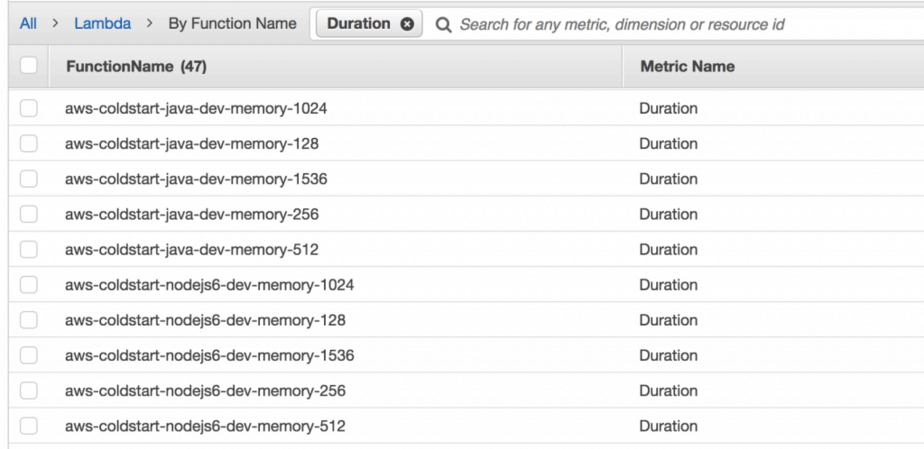The height and width of the screenshot is (449, 924).
Task: Click the Duration filter chip label
Action: tap(358, 24)
